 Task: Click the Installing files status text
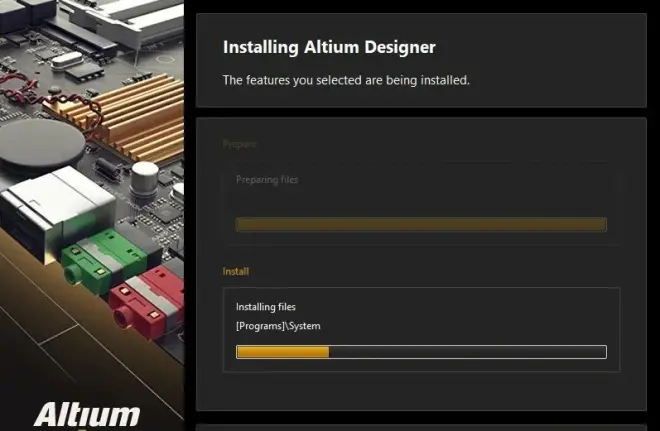tap(266, 307)
